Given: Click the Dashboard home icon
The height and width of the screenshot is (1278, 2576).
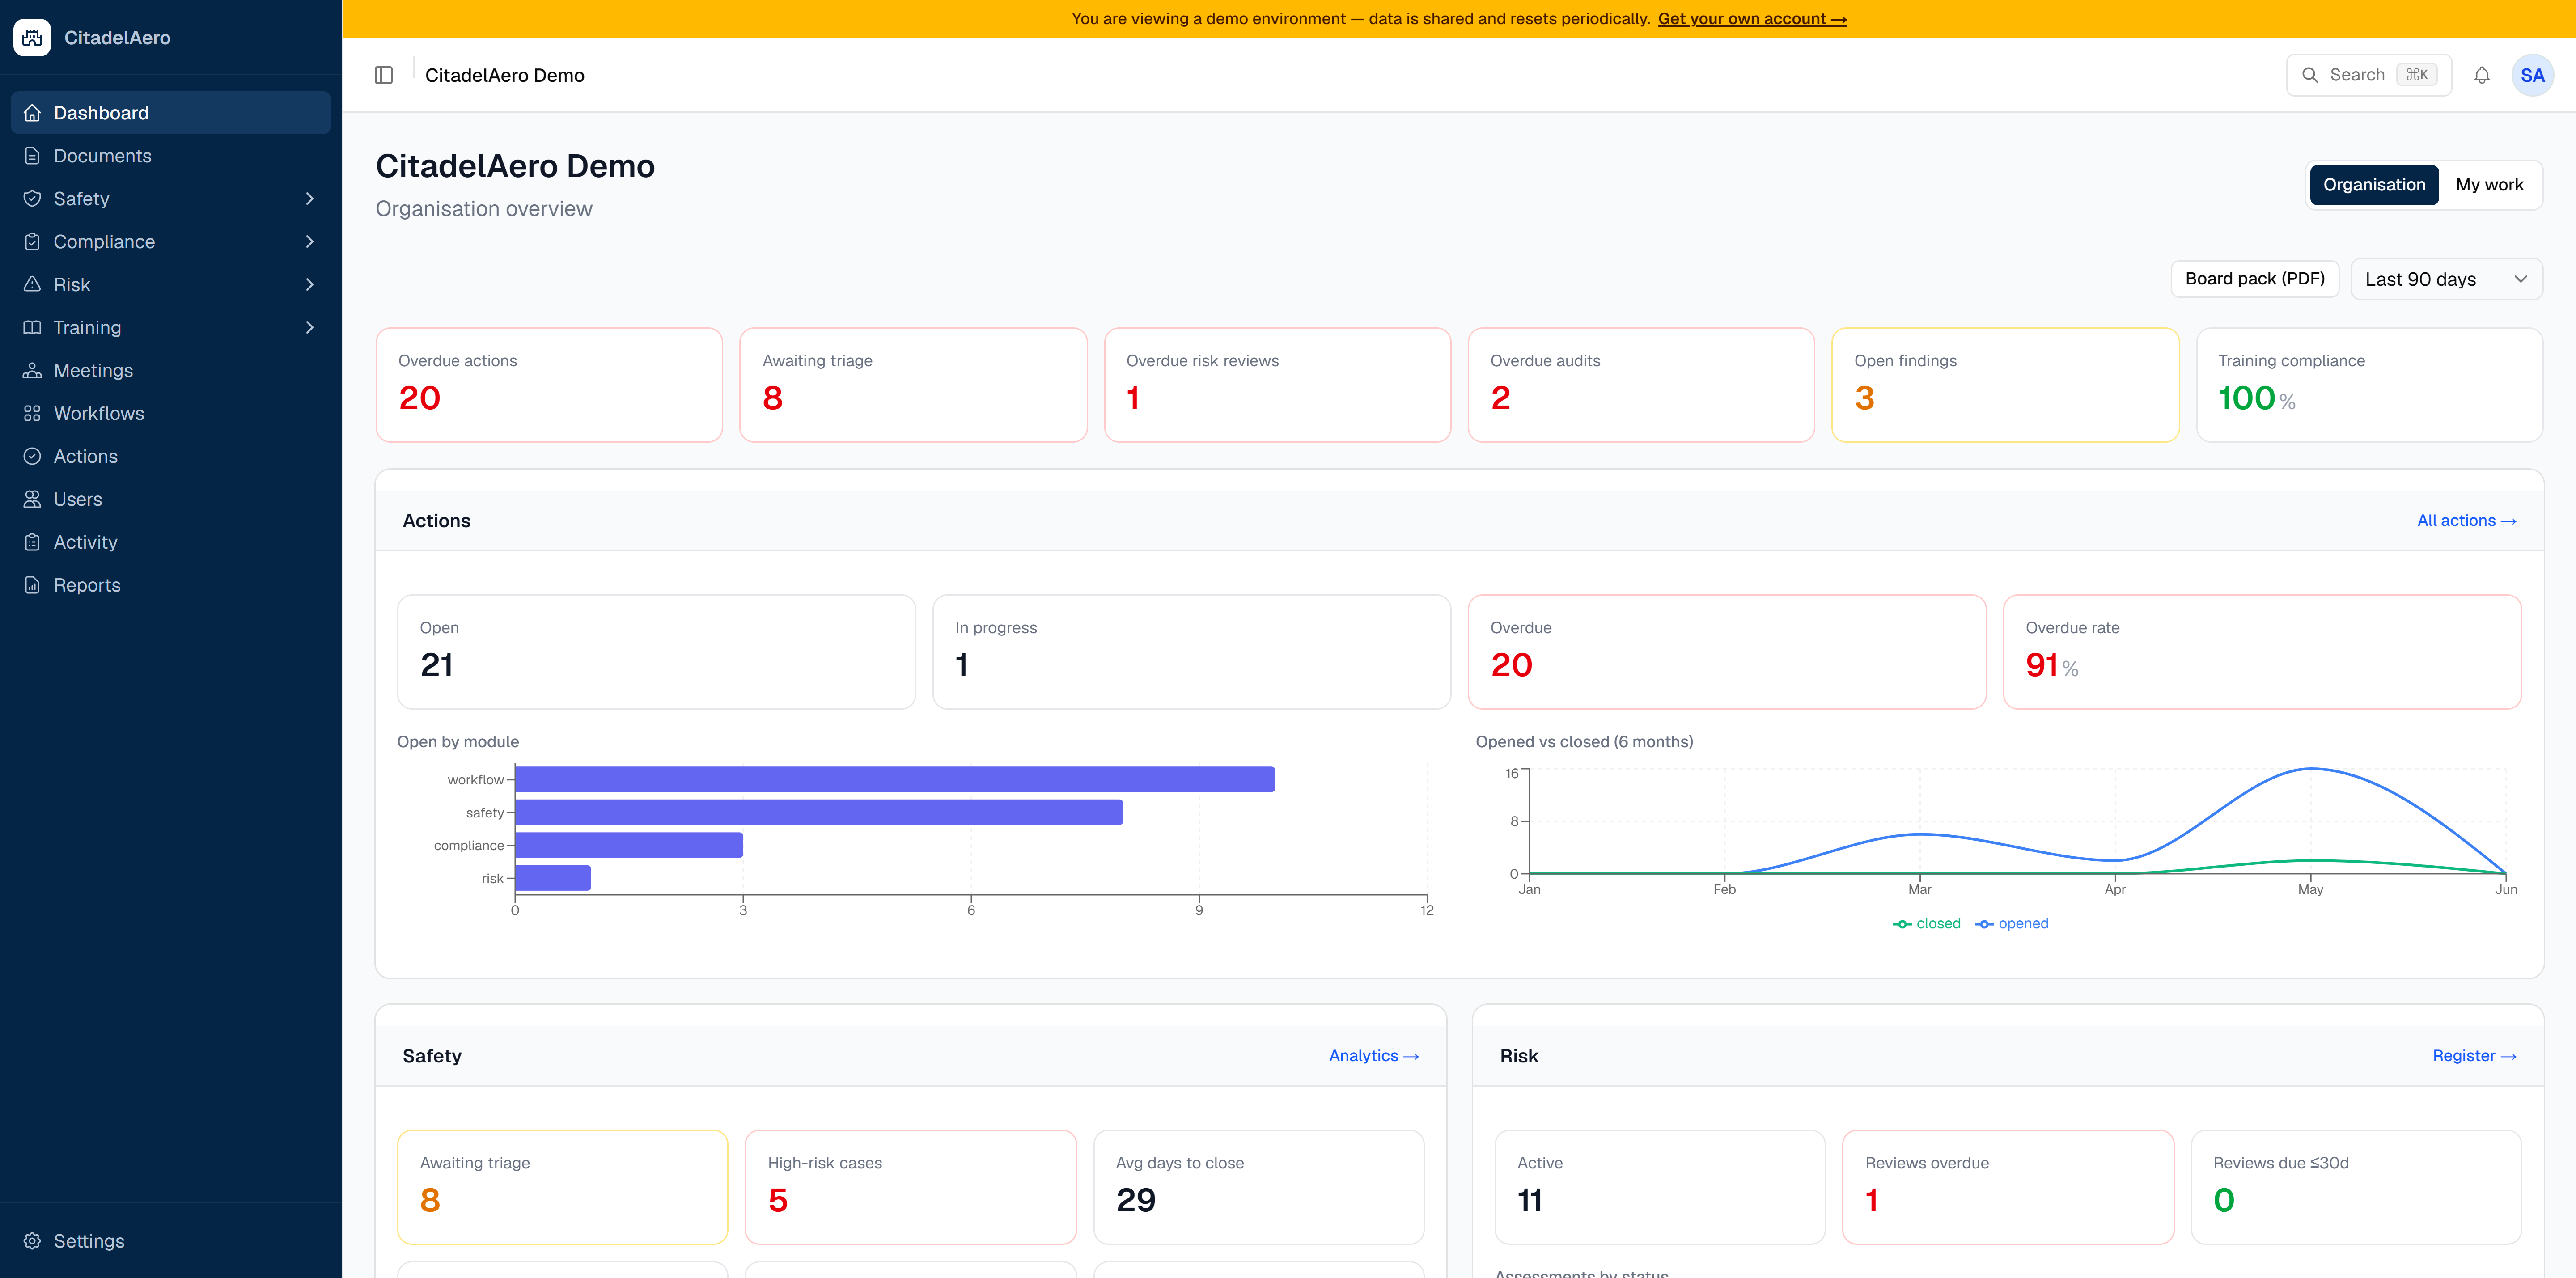Looking at the screenshot, I should pyautogui.click(x=32, y=113).
